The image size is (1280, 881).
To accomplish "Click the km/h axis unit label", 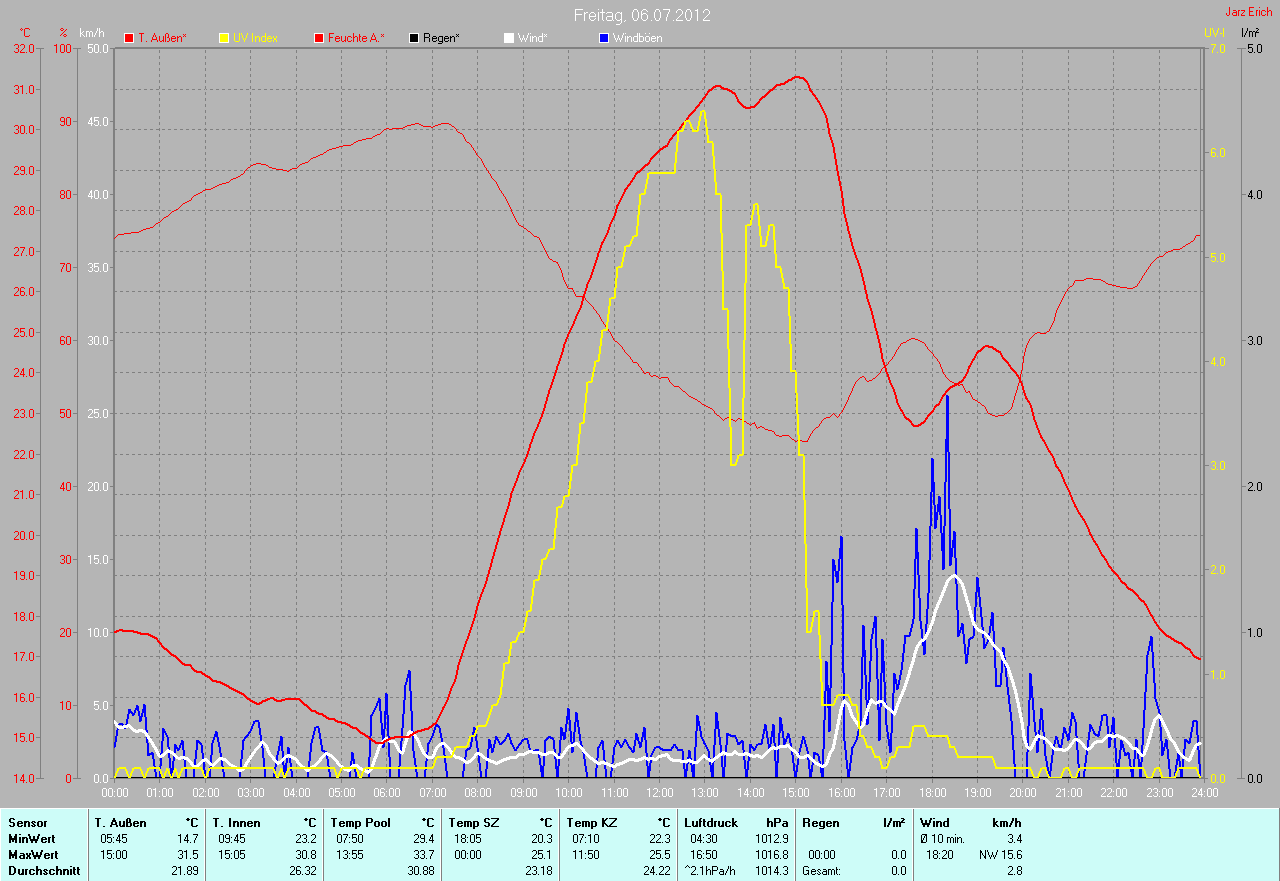I will [x=91, y=33].
